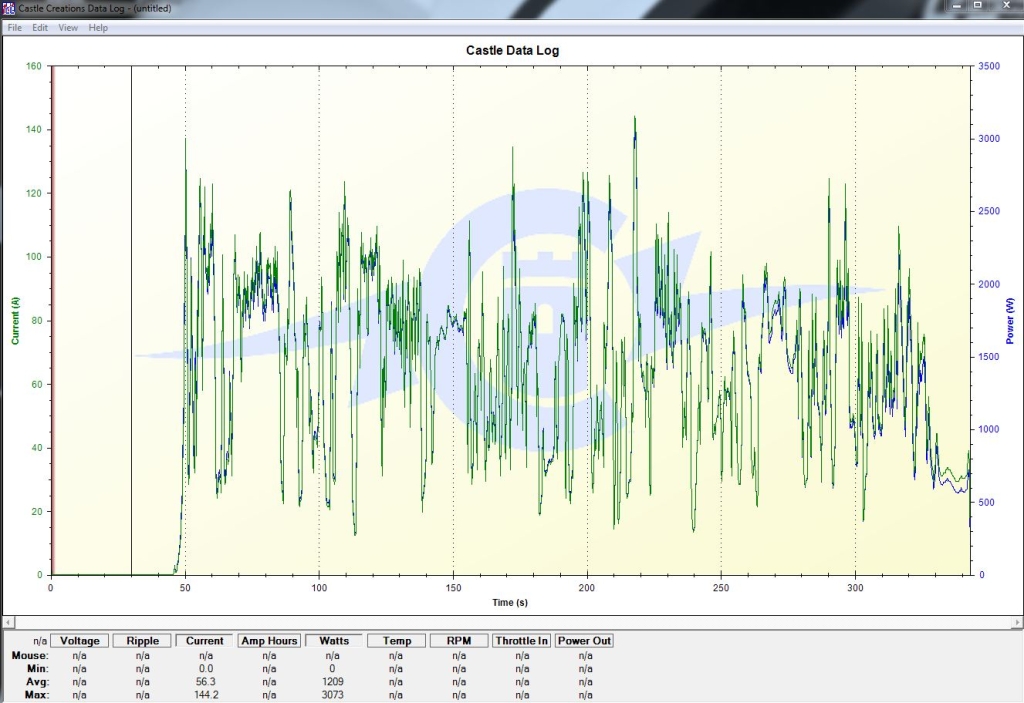Click the 2000 tick on power axis

[989, 284]
